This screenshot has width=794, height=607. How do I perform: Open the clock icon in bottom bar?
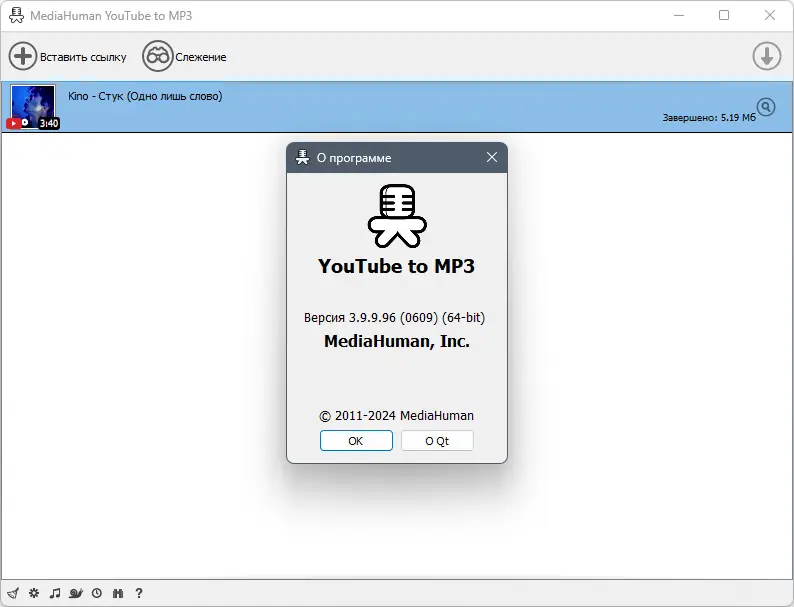click(x=97, y=593)
